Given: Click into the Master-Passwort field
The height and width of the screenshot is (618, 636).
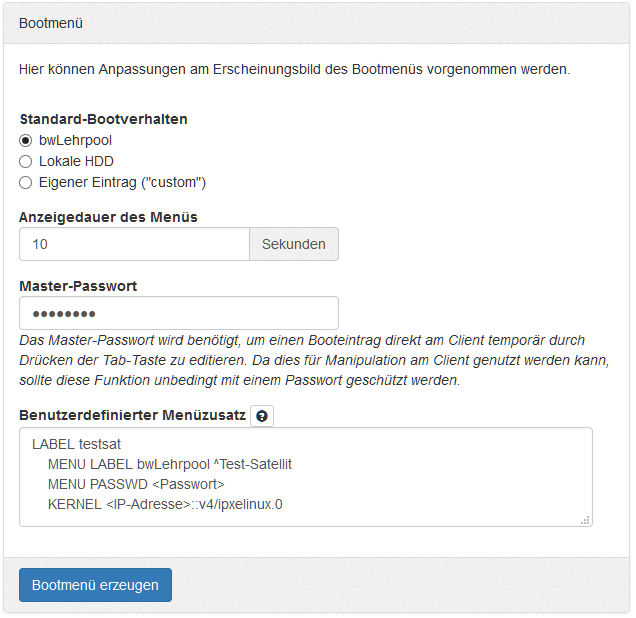Looking at the screenshot, I should click(179, 313).
